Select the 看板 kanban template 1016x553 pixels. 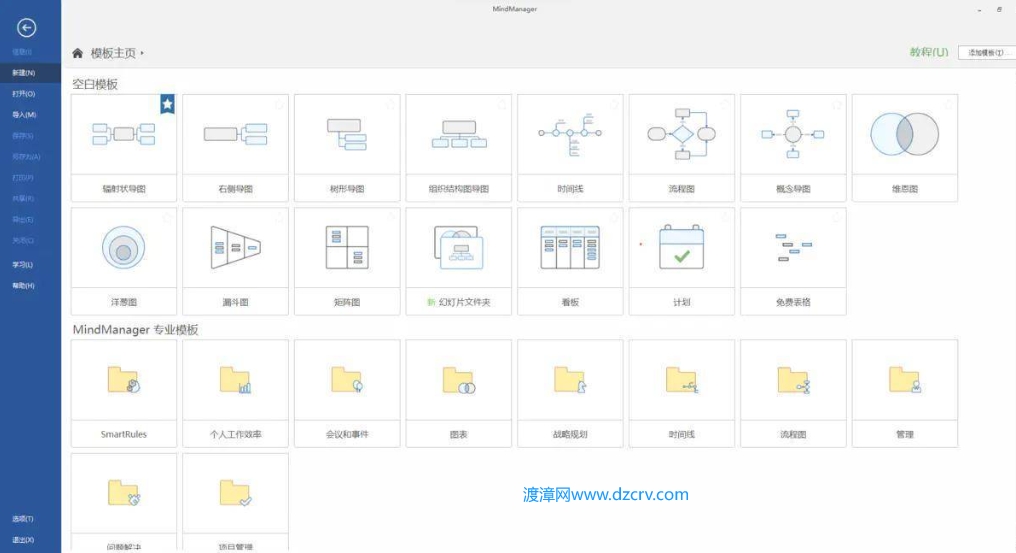coord(570,261)
